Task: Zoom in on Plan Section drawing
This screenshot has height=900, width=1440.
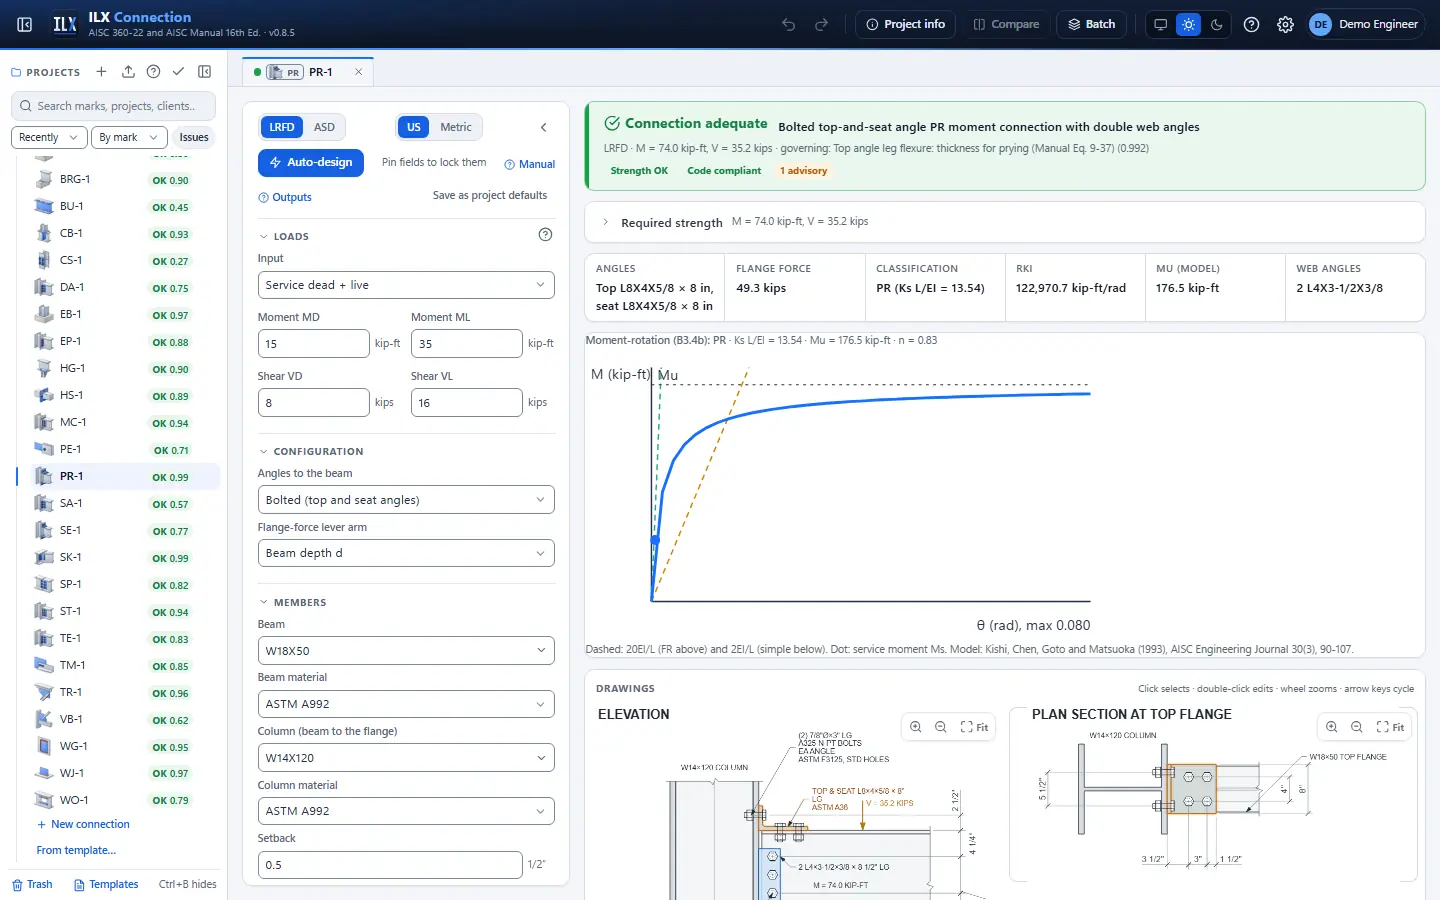Action: [x=1331, y=727]
